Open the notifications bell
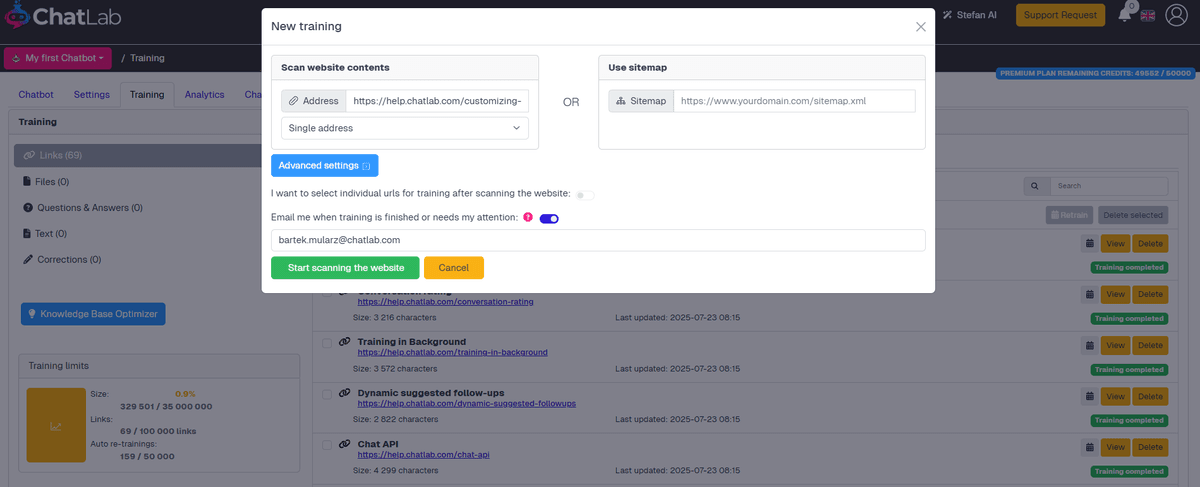This screenshot has height=487, width=1200. click(x=1125, y=15)
